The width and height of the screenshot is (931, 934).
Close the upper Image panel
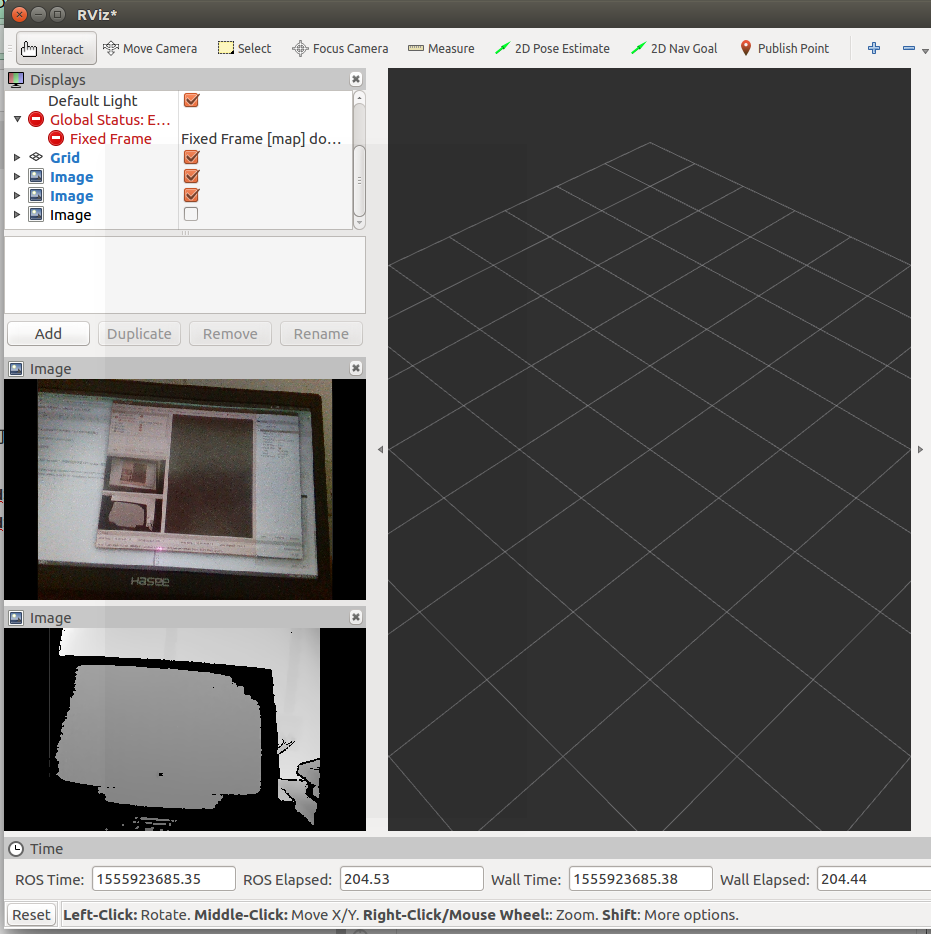tap(356, 368)
